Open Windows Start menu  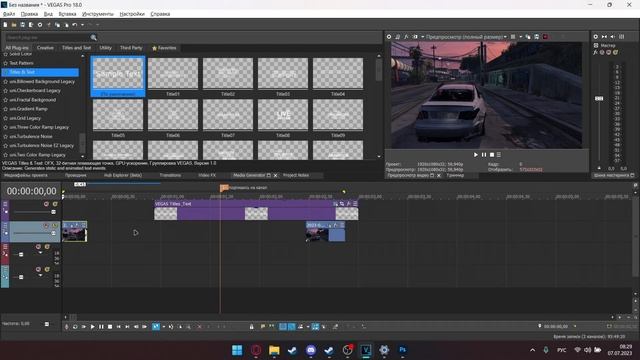point(237,350)
